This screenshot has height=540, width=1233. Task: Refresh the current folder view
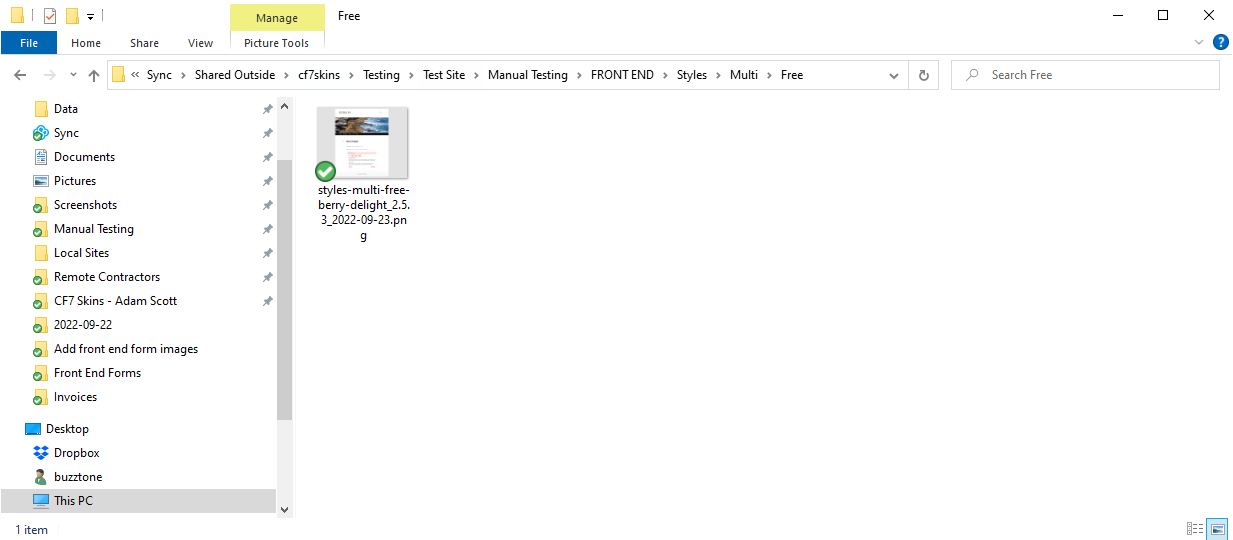(x=923, y=75)
